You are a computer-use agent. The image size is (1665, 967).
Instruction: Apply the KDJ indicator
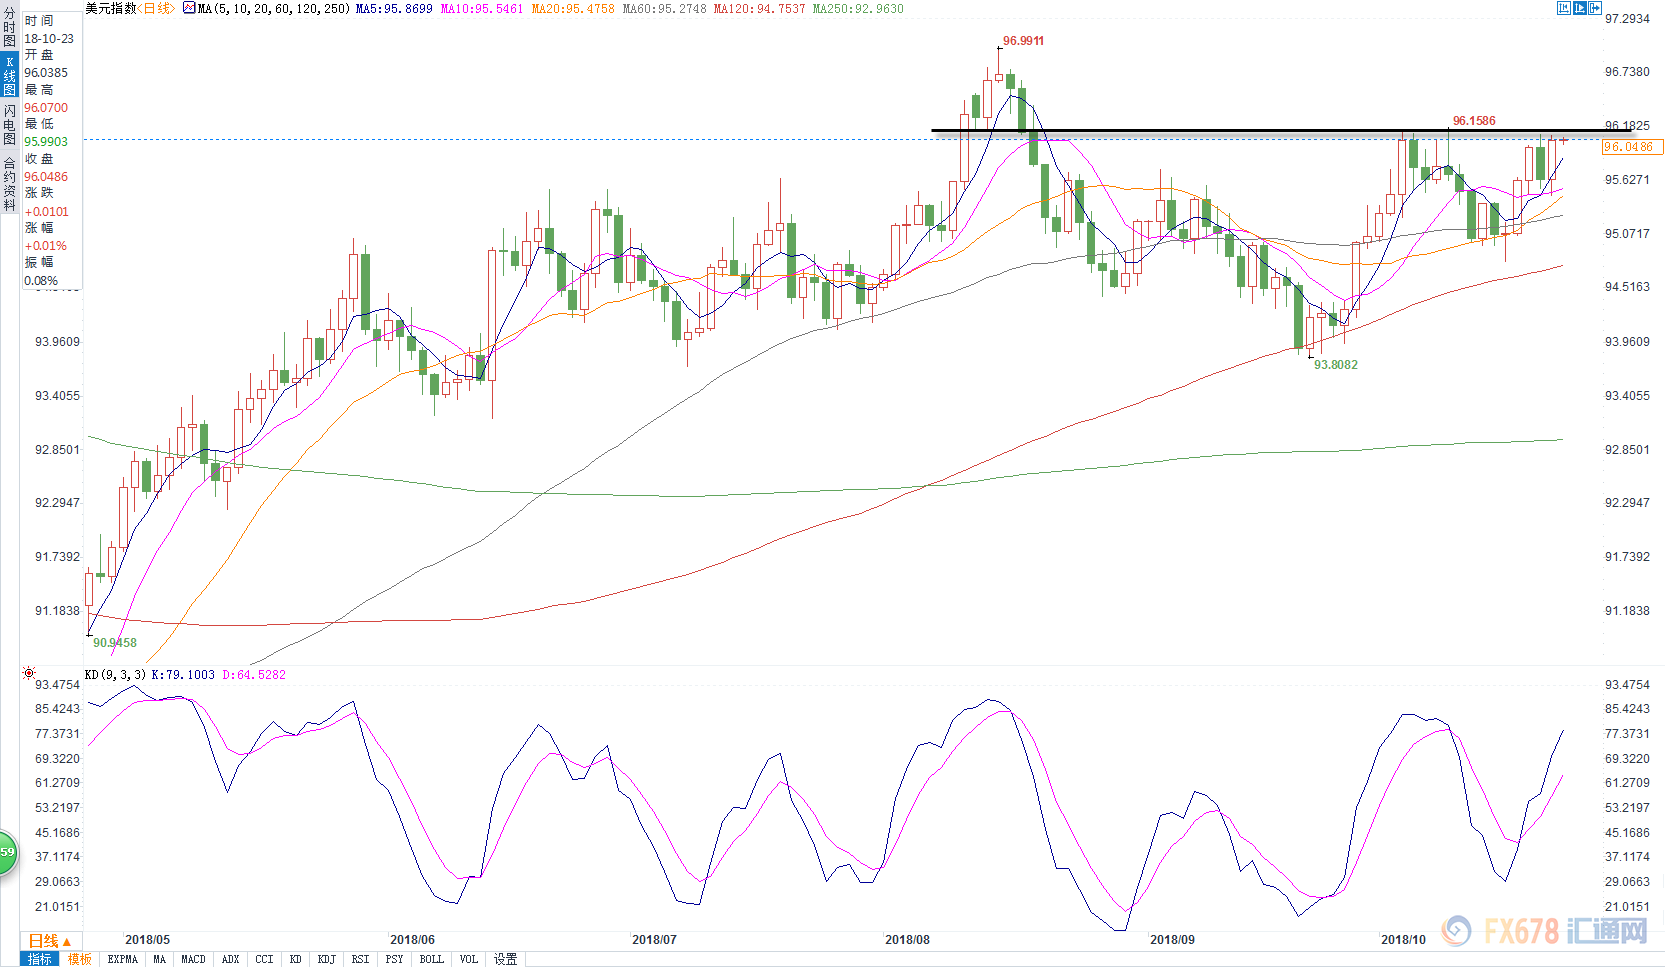pos(327,959)
